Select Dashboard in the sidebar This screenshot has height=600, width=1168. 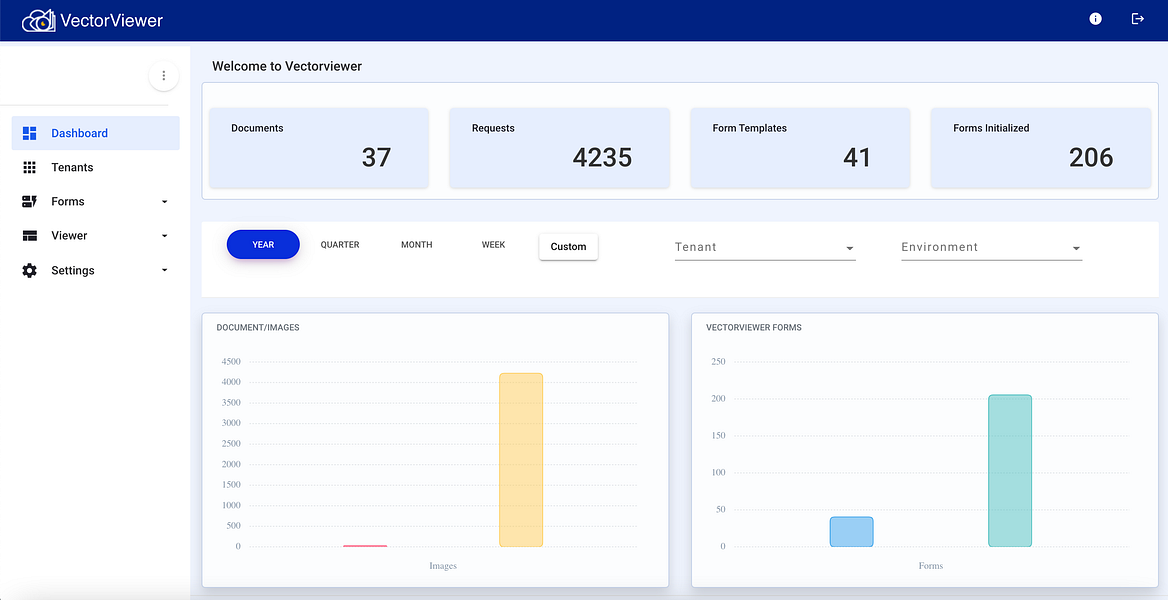95,133
